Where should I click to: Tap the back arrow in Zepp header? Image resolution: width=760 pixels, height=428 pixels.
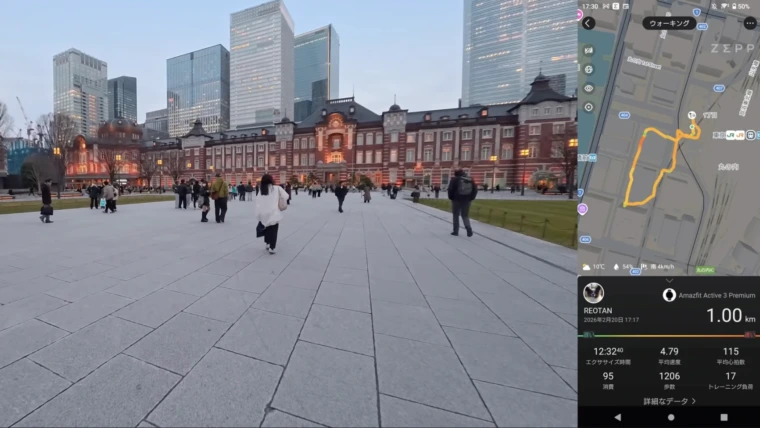(588, 23)
